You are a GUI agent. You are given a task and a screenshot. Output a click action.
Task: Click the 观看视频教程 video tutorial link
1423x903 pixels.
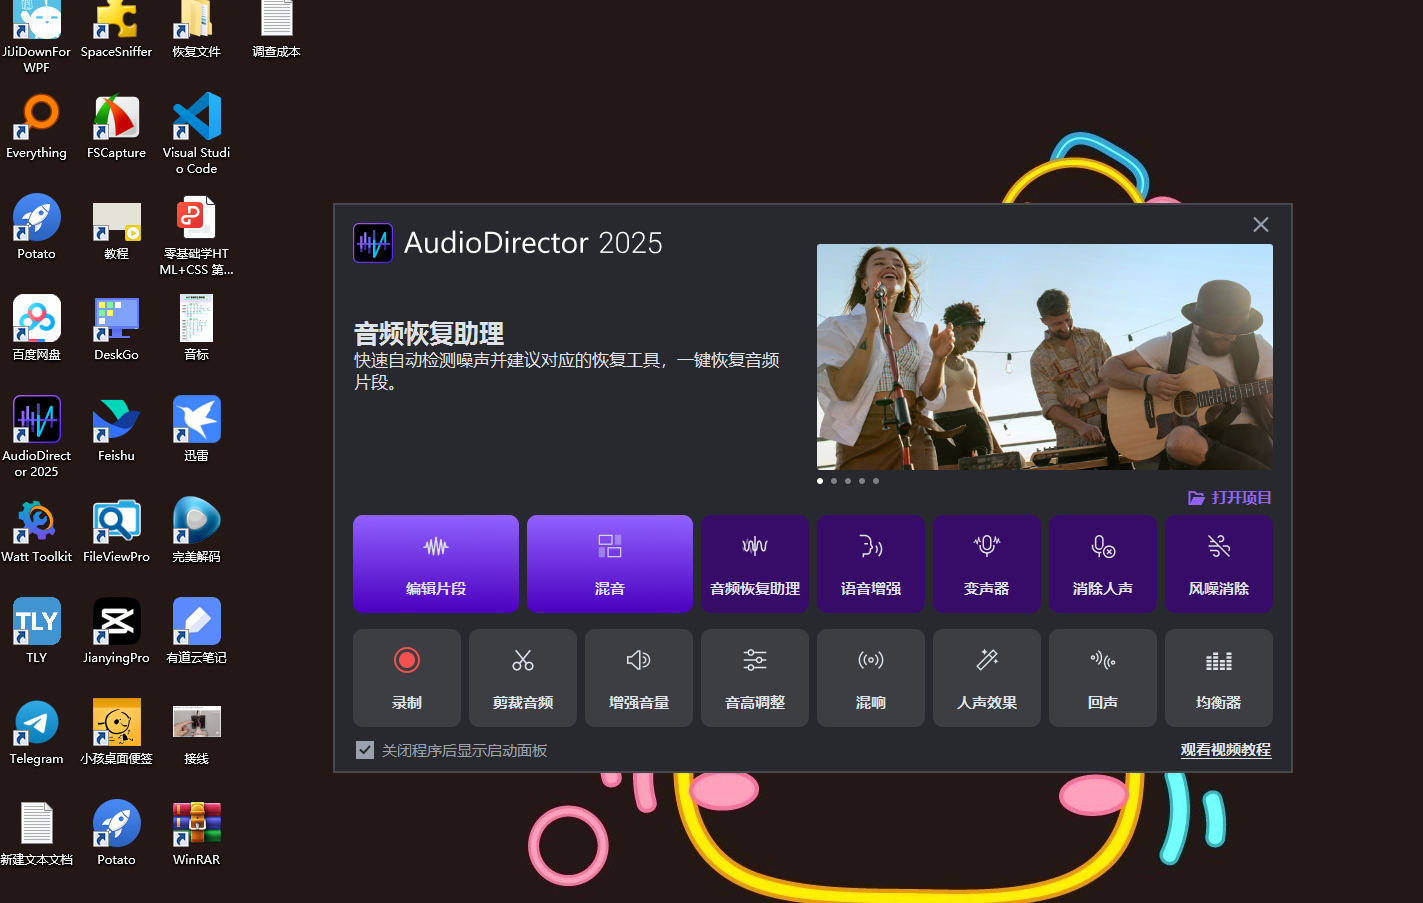tap(1226, 750)
